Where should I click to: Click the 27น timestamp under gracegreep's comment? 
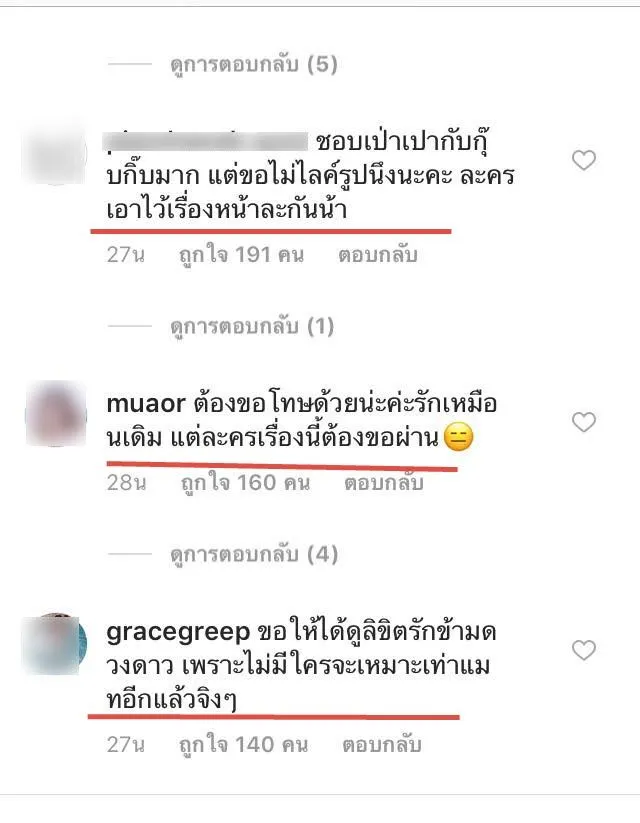[x=125, y=745]
